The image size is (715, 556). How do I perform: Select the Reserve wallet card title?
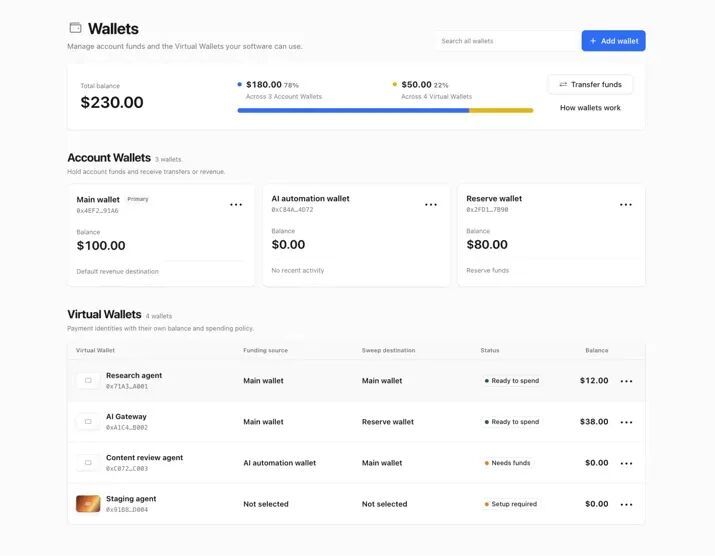[494, 198]
